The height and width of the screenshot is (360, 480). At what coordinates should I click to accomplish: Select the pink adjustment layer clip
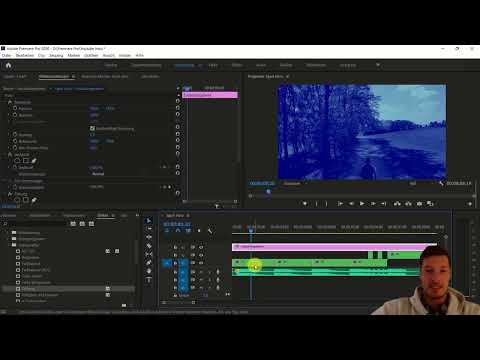coord(334,247)
